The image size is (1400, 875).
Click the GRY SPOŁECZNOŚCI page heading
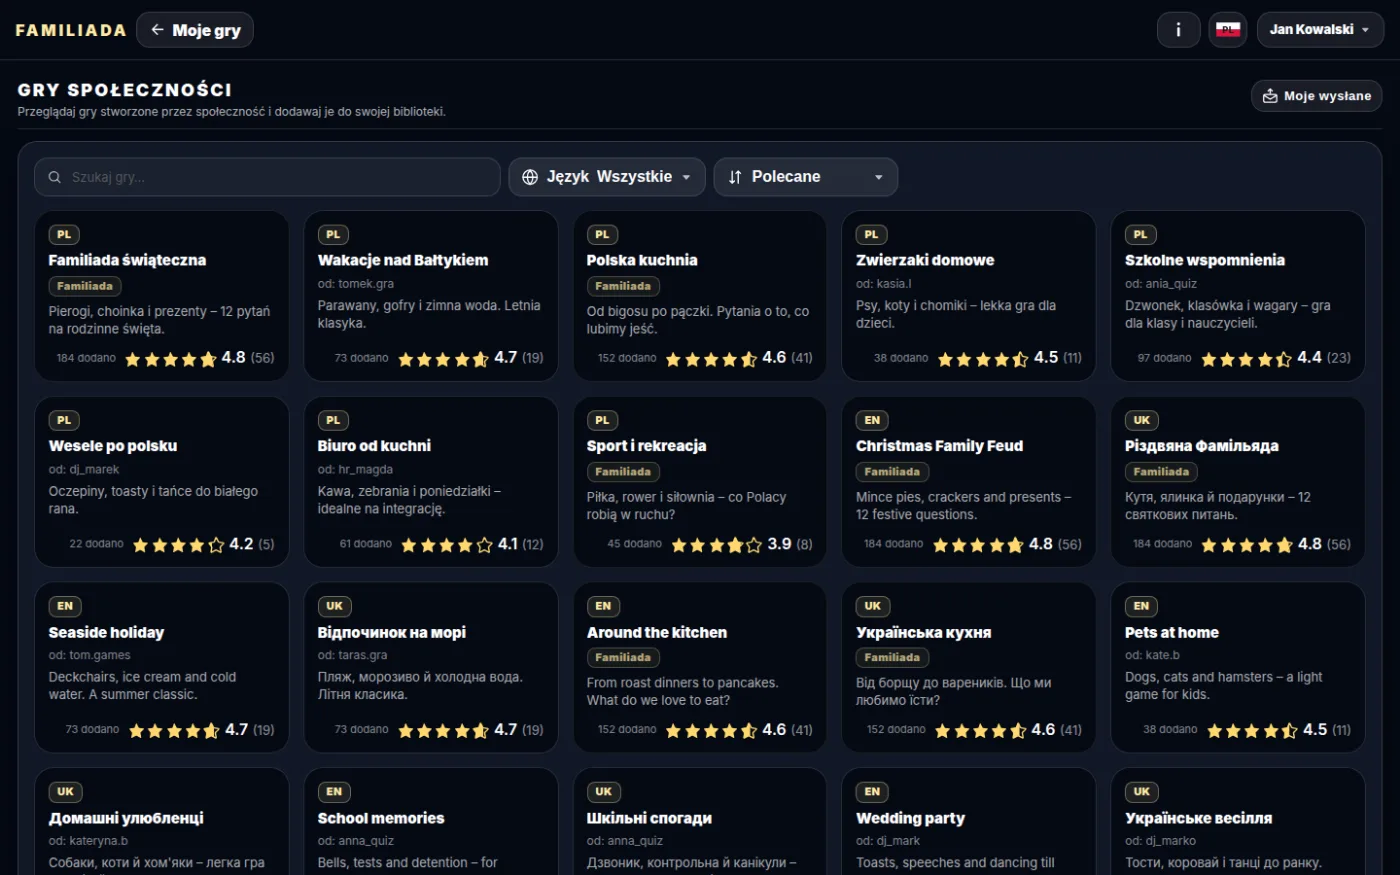click(x=125, y=90)
